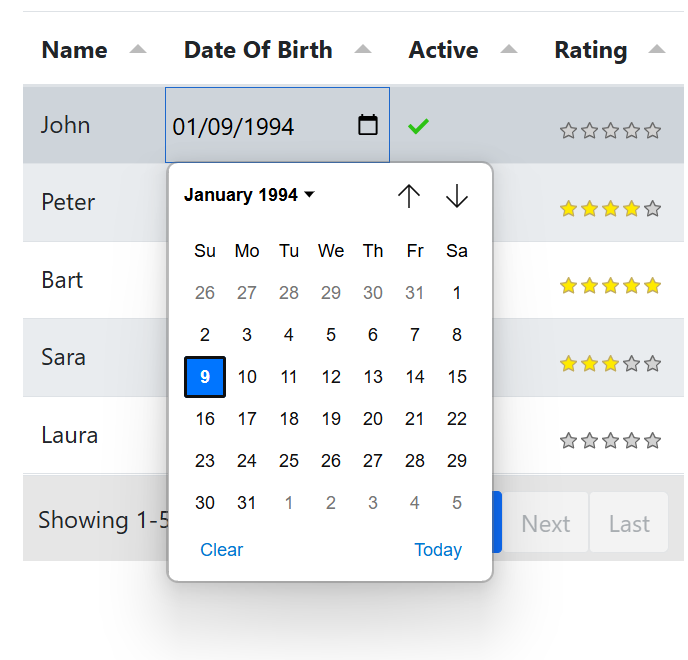
Task: Sort by Name column arrow
Action: tap(138, 50)
